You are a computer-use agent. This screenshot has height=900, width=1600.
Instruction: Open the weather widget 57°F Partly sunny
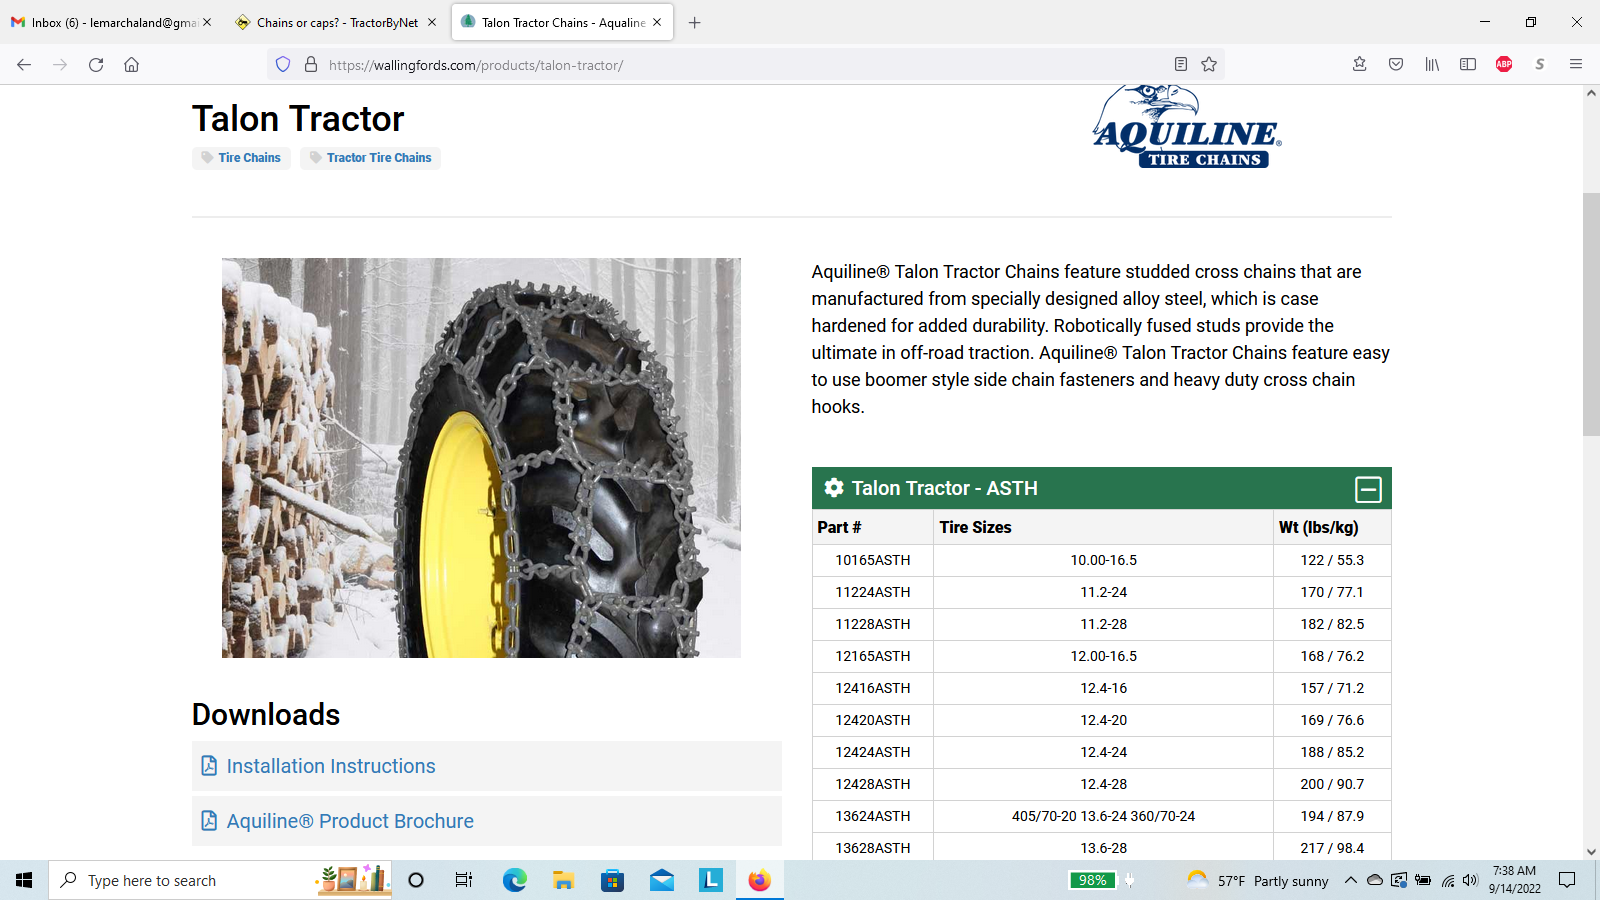[x=1258, y=880]
